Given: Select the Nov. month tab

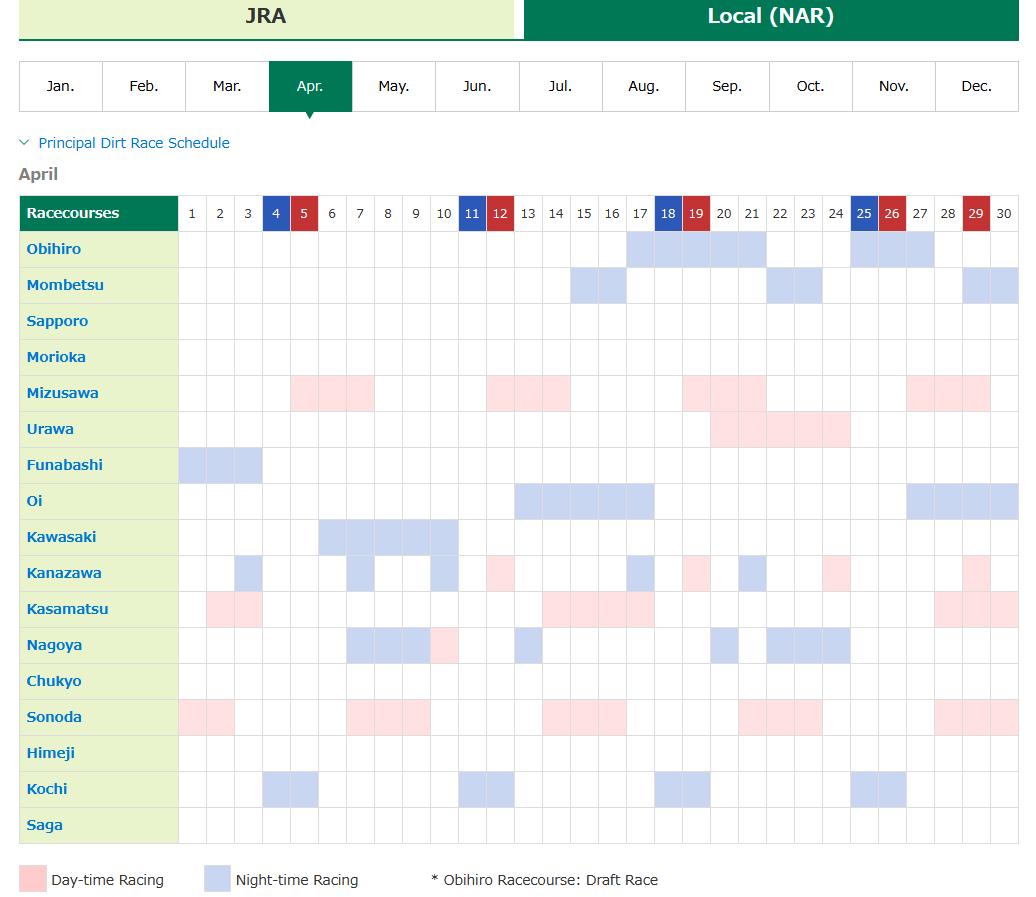Looking at the screenshot, I should 894,87.
